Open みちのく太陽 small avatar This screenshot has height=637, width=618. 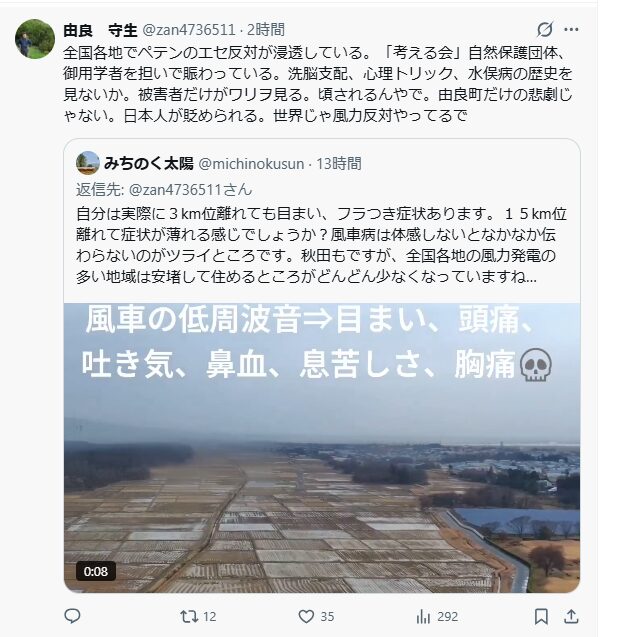coord(87,163)
